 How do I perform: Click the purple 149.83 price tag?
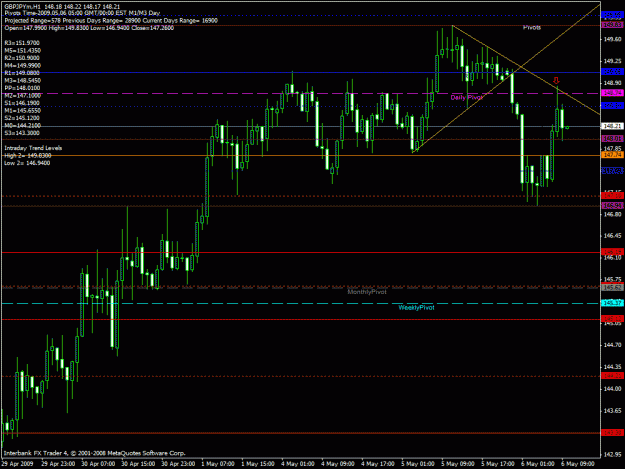coord(612,25)
